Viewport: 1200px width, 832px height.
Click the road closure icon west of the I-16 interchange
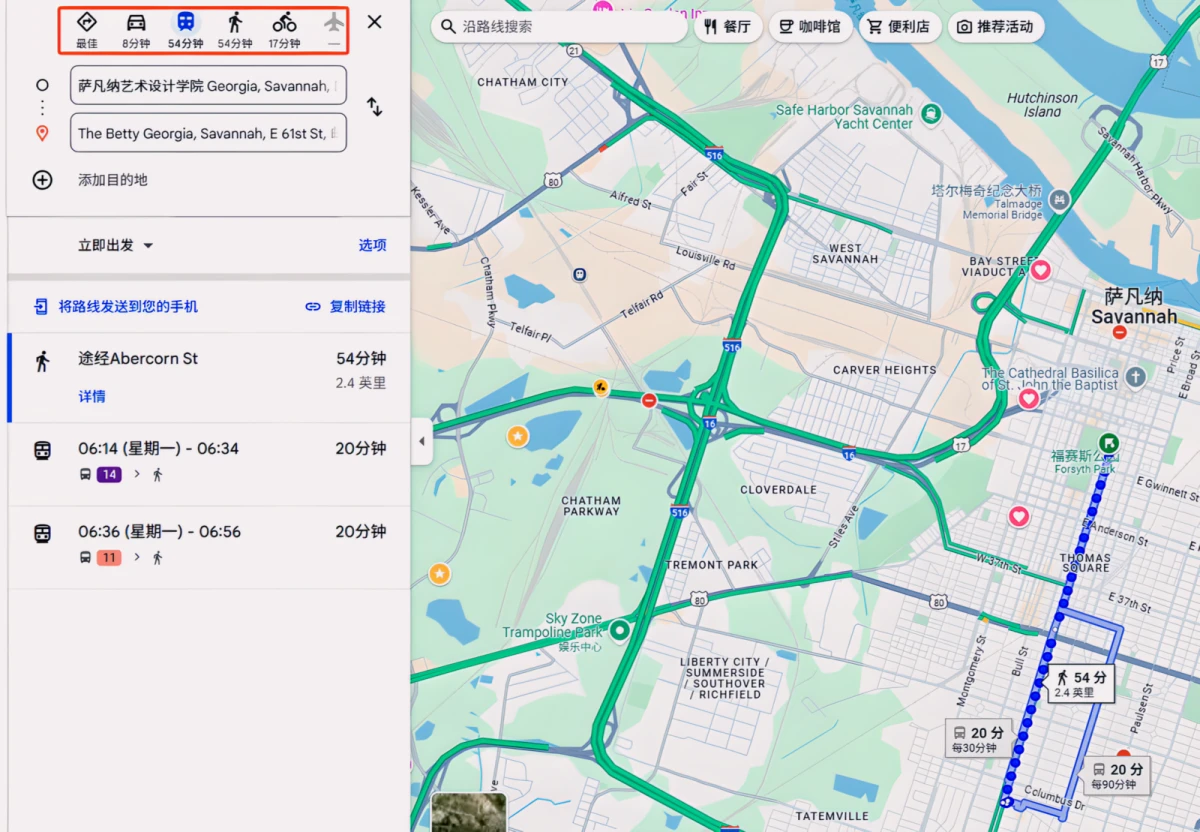point(649,401)
